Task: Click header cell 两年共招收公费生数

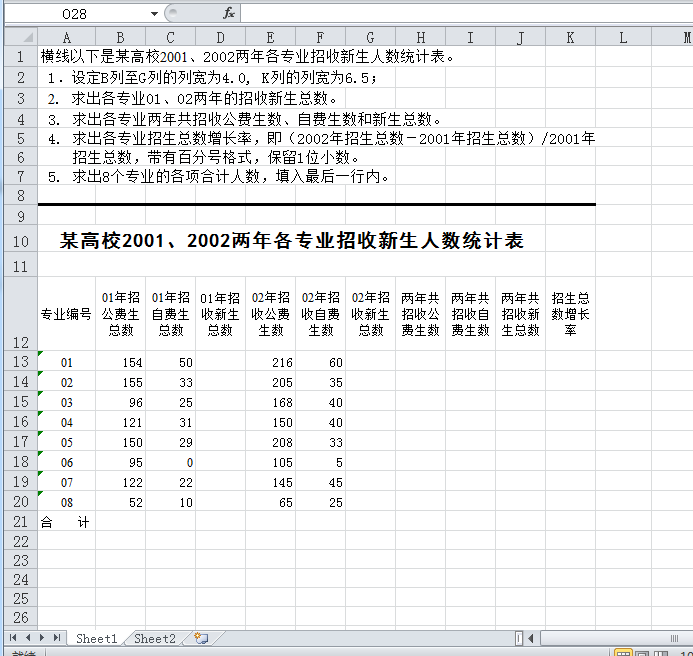Action: [x=420, y=314]
